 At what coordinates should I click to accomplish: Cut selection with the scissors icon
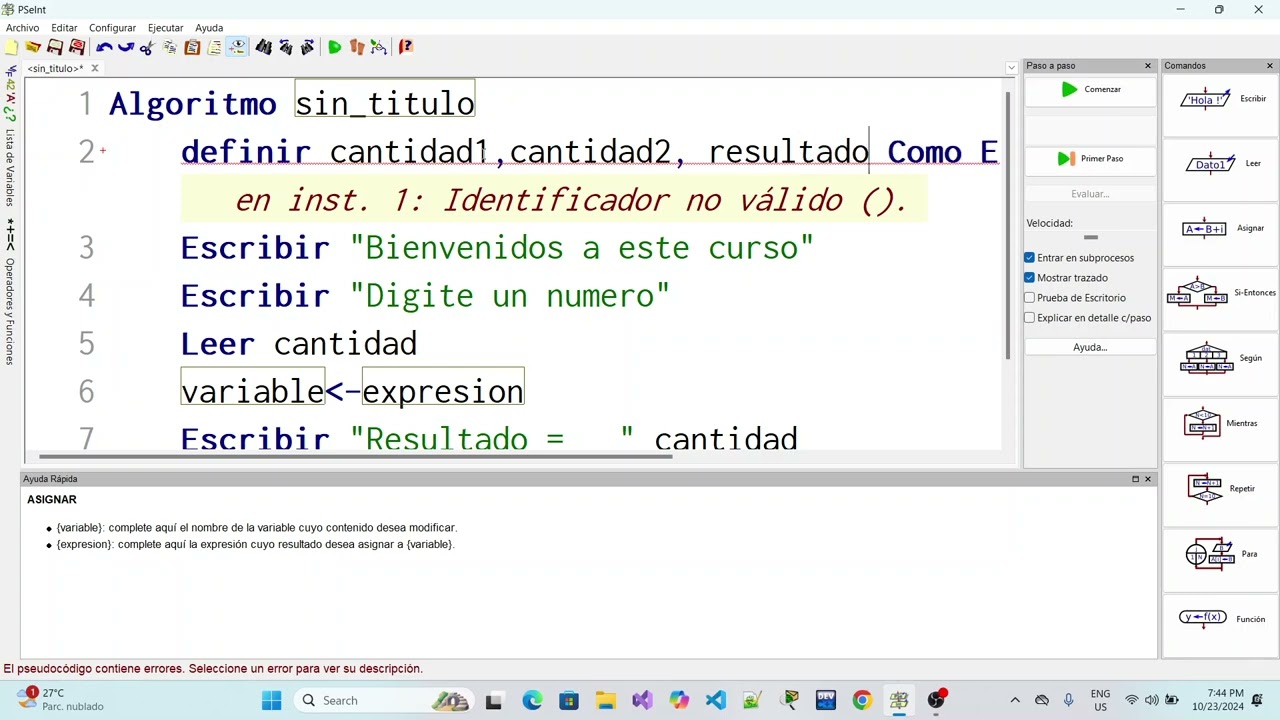147,47
